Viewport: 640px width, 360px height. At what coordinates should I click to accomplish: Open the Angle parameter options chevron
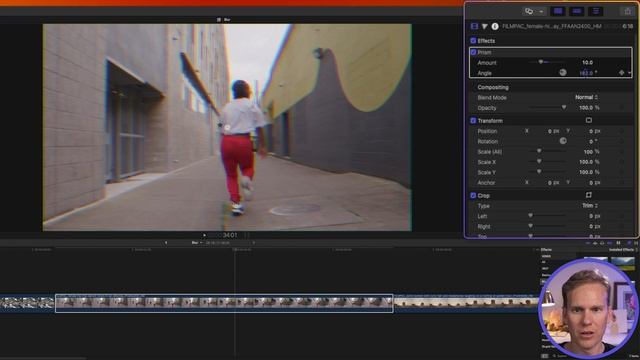(x=629, y=73)
